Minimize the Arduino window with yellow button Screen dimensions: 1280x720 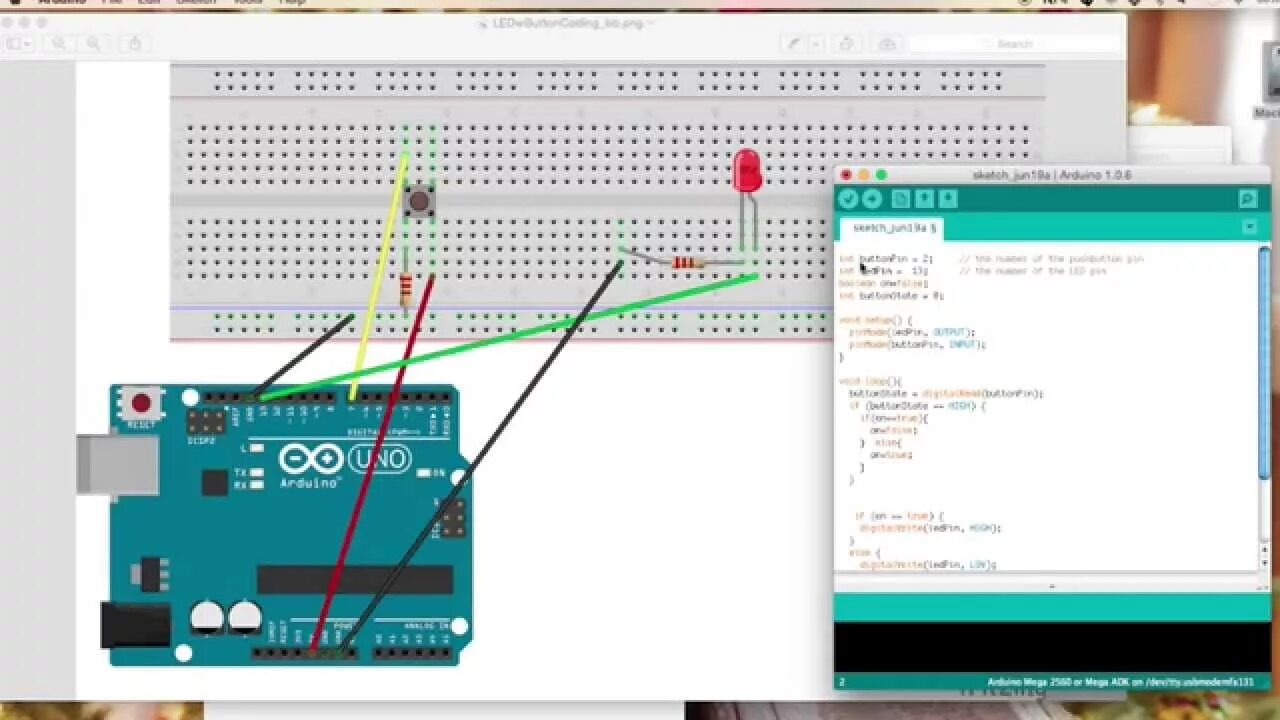[863, 175]
